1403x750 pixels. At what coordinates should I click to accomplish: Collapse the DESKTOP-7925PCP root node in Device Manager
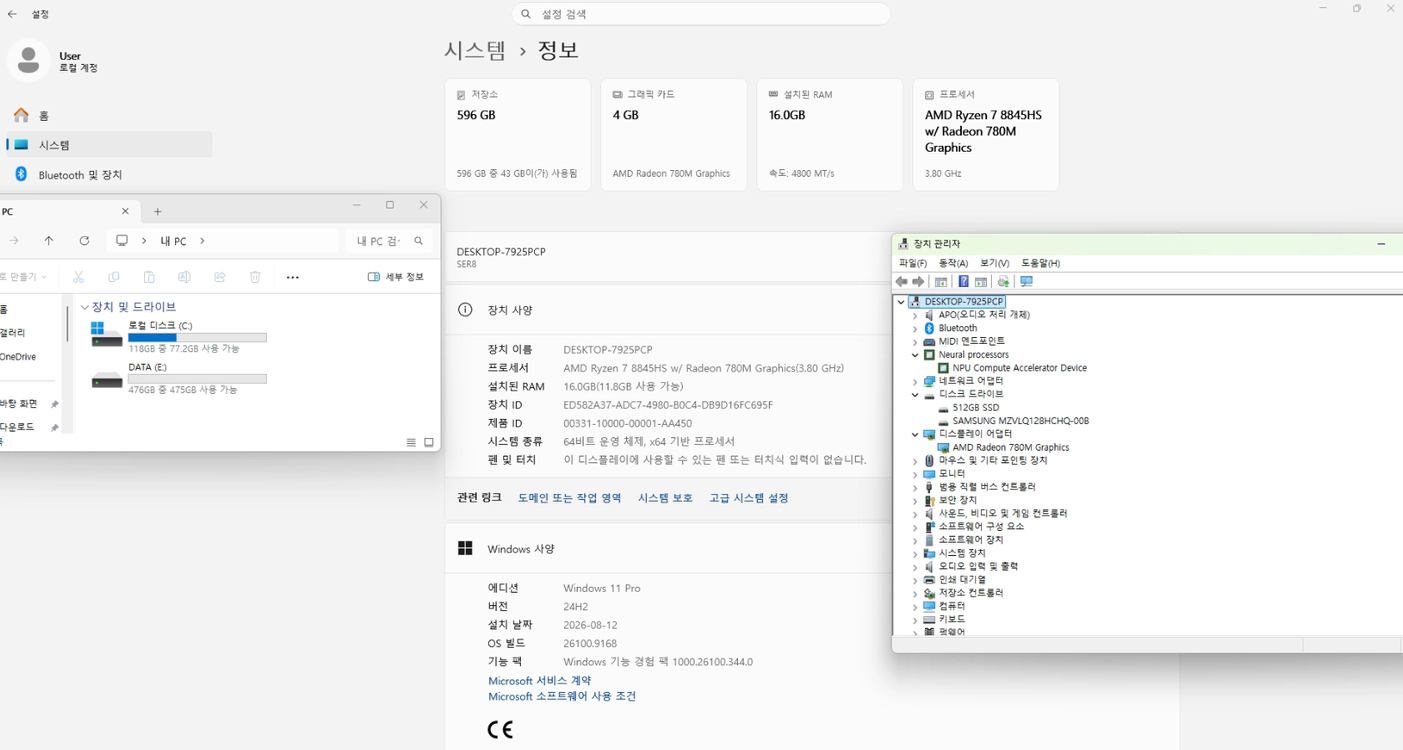(901, 301)
